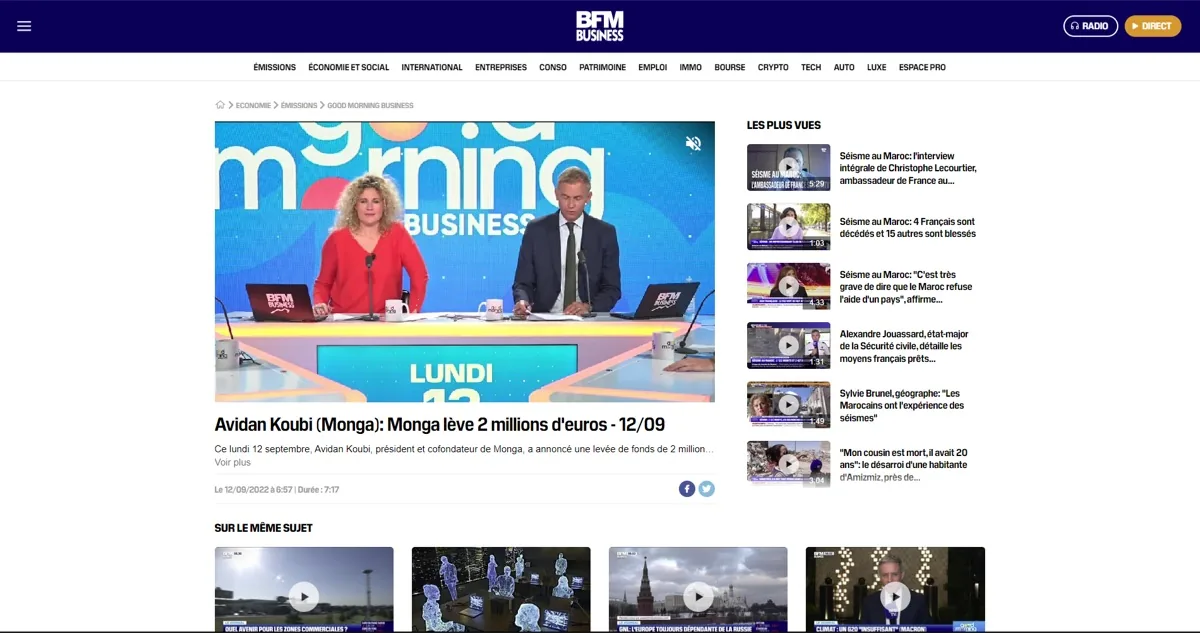Open 'Séisme au Maroc: l'interview intégrale' headline

click(x=908, y=168)
